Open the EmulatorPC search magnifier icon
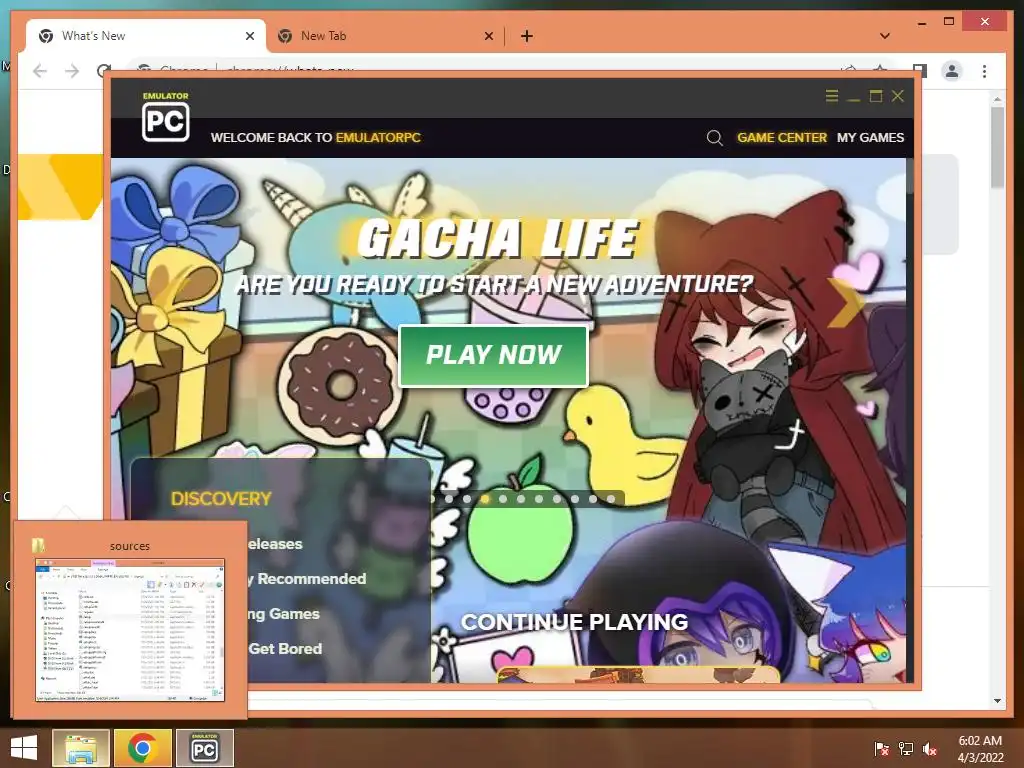1024x768 pixels. [714, 138]
